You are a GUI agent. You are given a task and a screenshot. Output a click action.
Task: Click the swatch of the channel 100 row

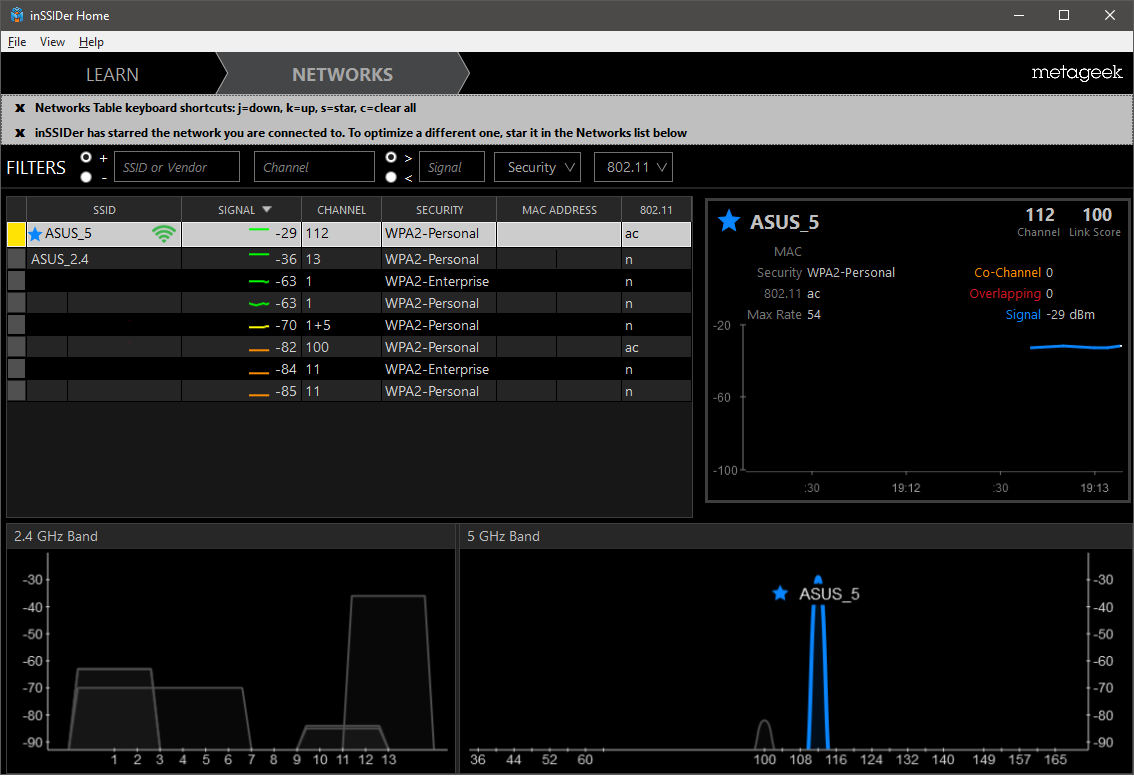tap(17, 347)
